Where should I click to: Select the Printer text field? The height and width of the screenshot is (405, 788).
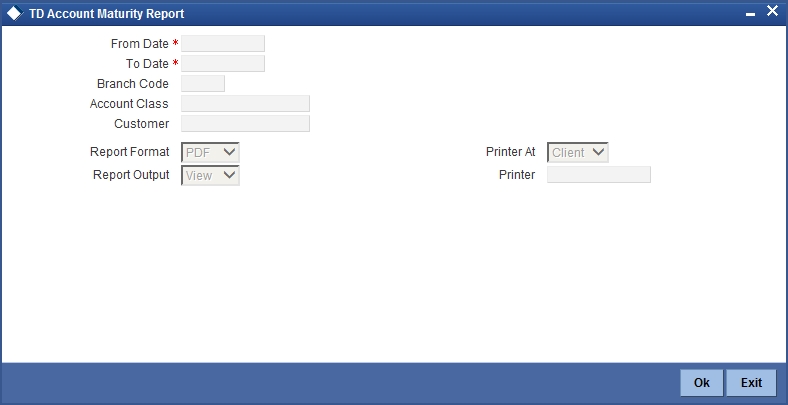pos(599,174)
